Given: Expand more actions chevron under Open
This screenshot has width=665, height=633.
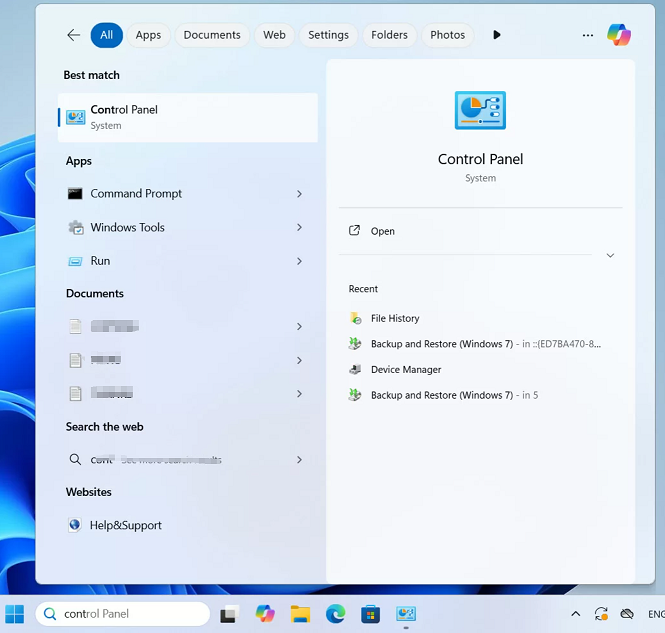Looking at the screenshot, I should tap(610, 256).
